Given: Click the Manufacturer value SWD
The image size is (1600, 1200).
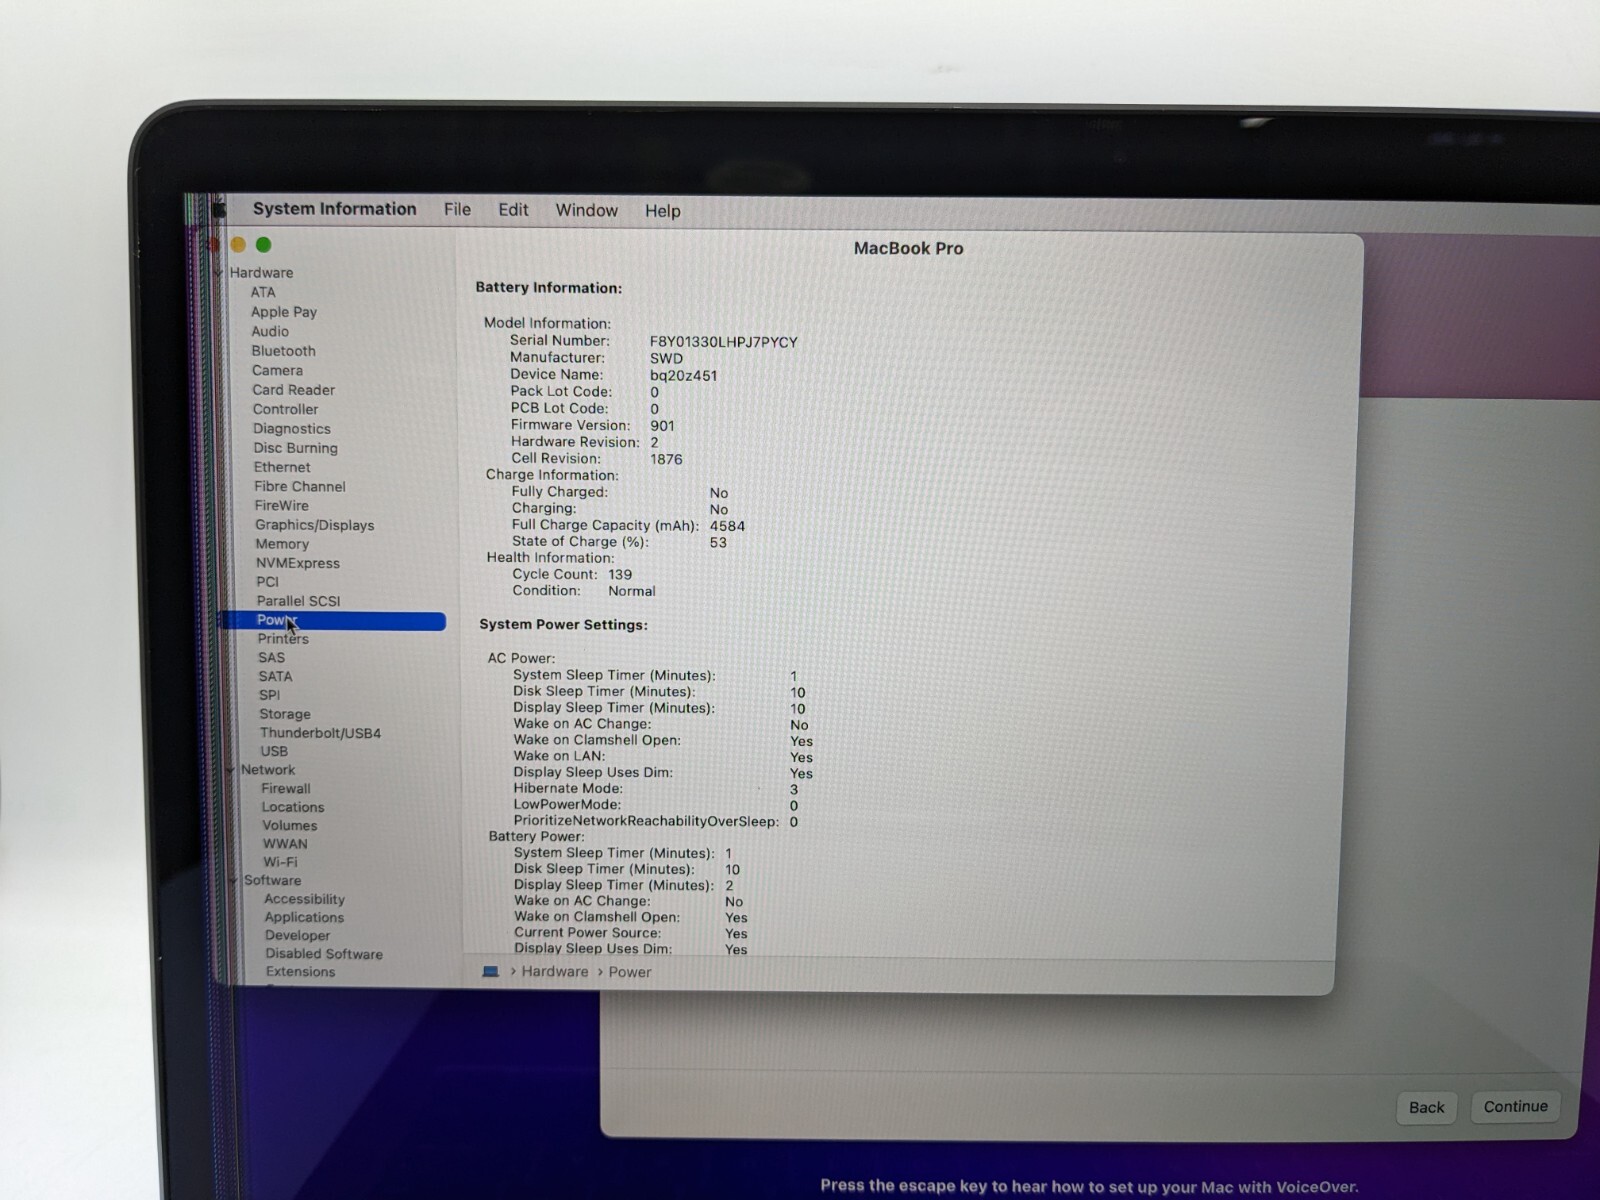Looking at the screenshot, I should point(666,359).
